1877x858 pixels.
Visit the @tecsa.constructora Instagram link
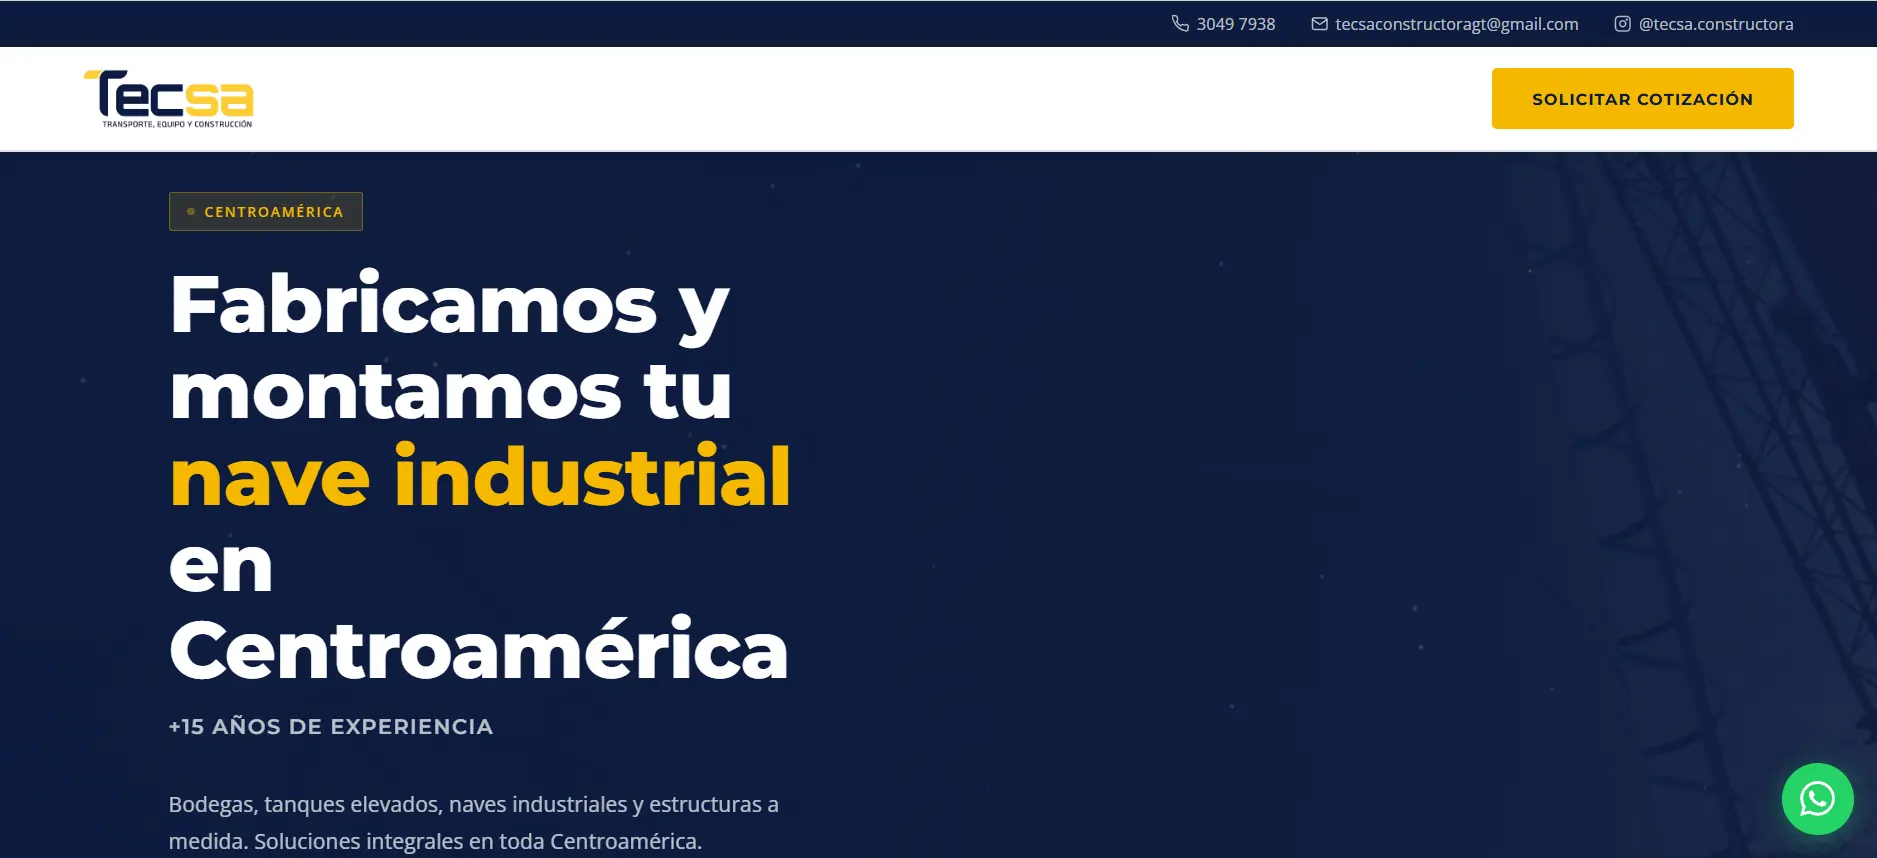pos(1716,24)
